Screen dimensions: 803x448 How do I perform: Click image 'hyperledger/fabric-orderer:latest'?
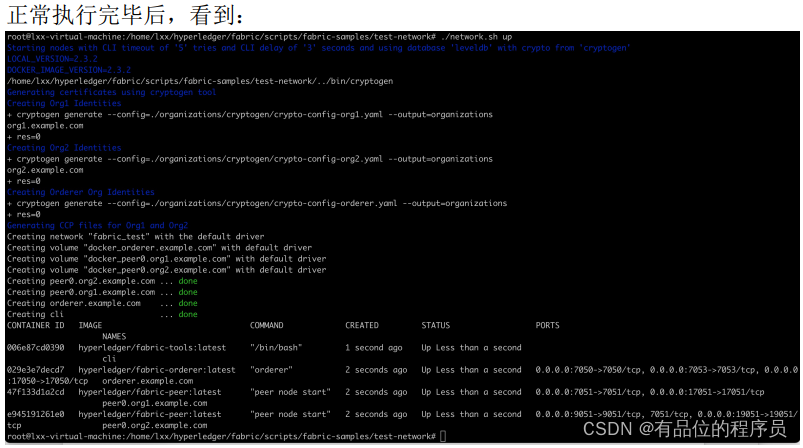tap(157, 370)
